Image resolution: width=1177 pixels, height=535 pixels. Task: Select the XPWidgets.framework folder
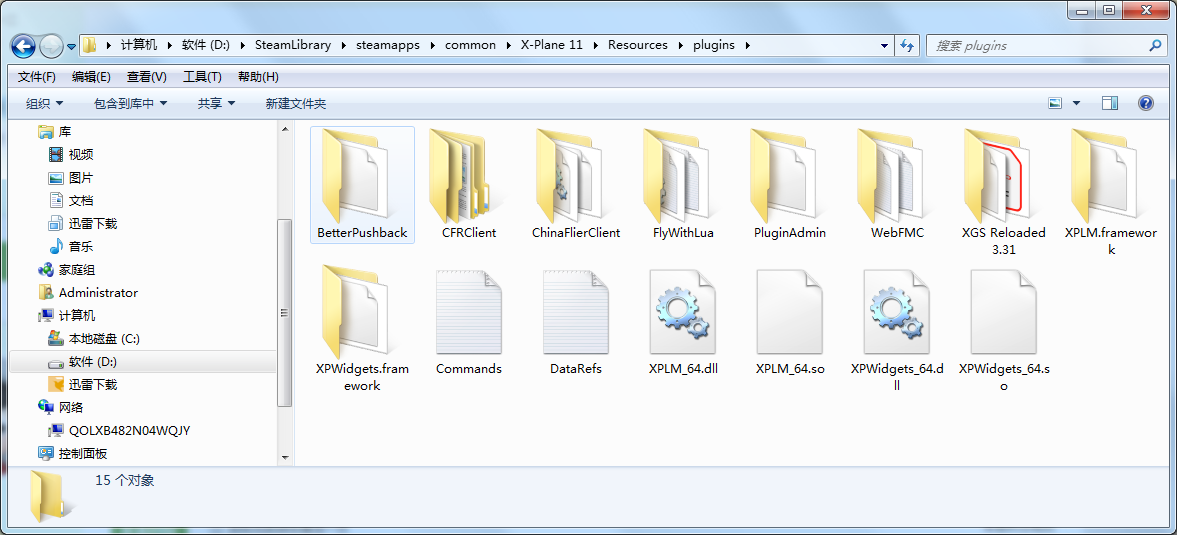(362, 329)
